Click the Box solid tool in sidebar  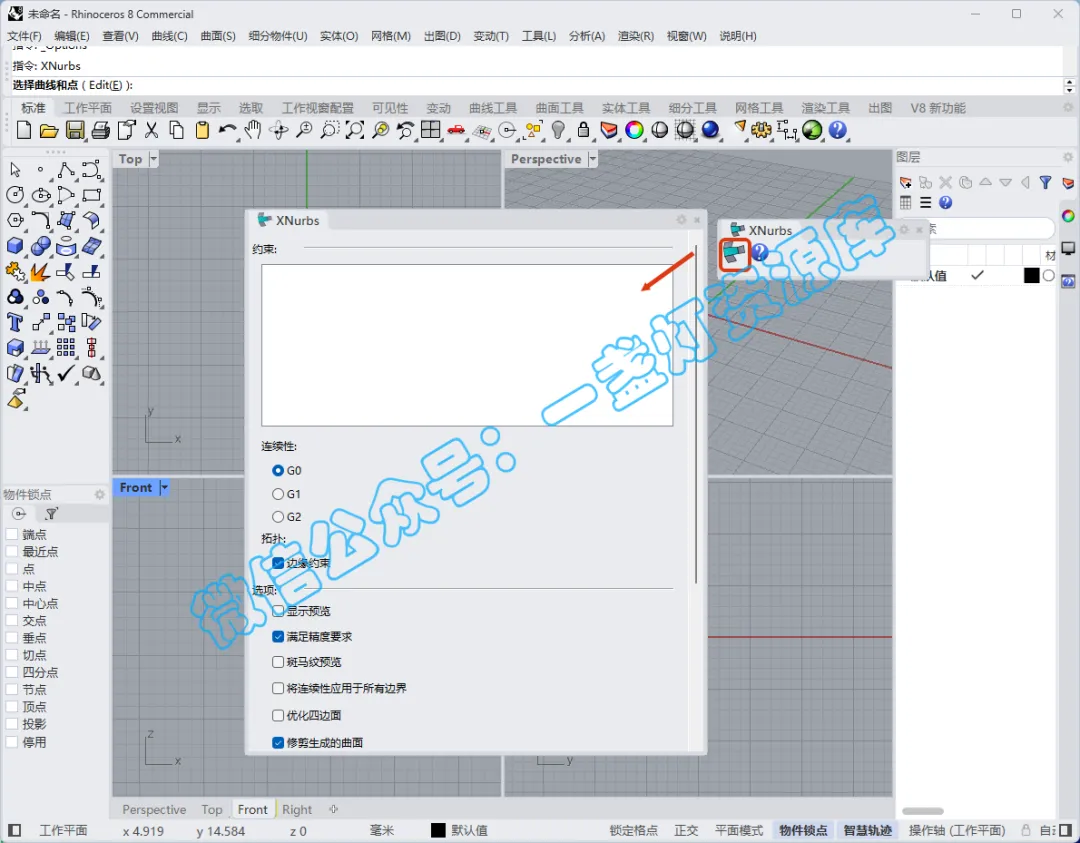point(15,246)
